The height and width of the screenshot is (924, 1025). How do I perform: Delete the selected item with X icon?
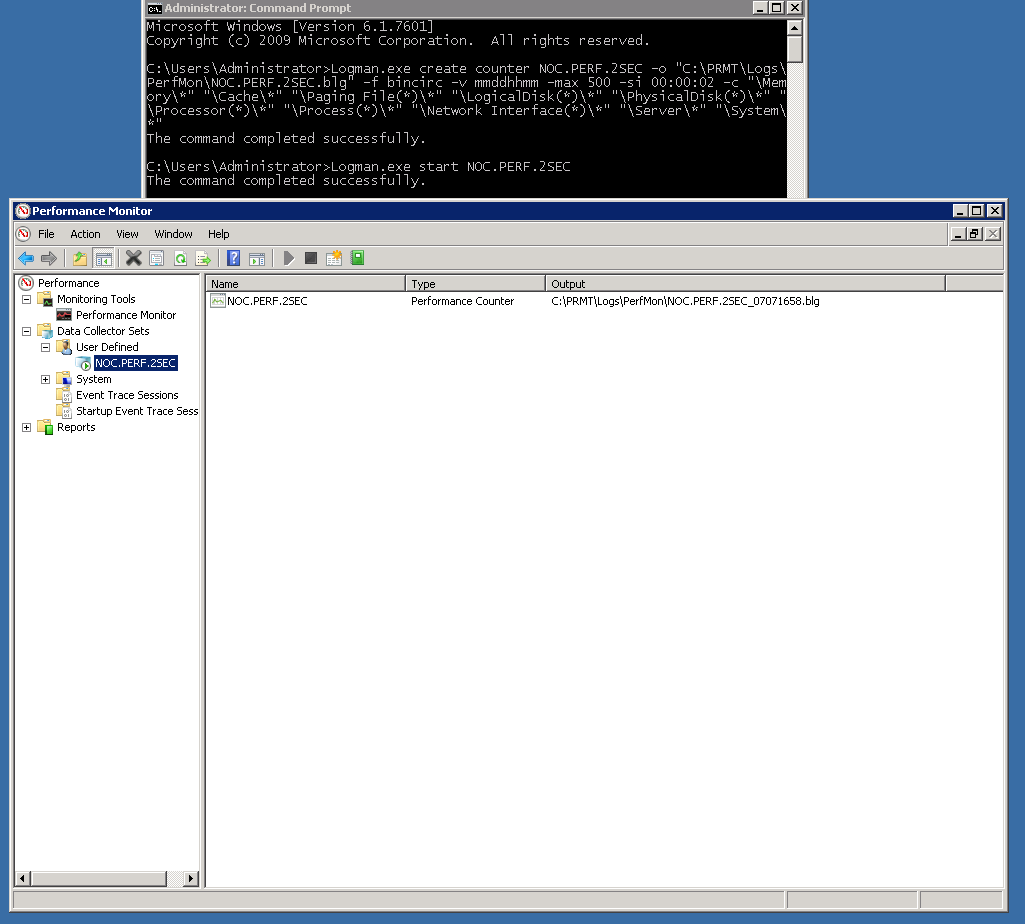click(x=133, y=258)
